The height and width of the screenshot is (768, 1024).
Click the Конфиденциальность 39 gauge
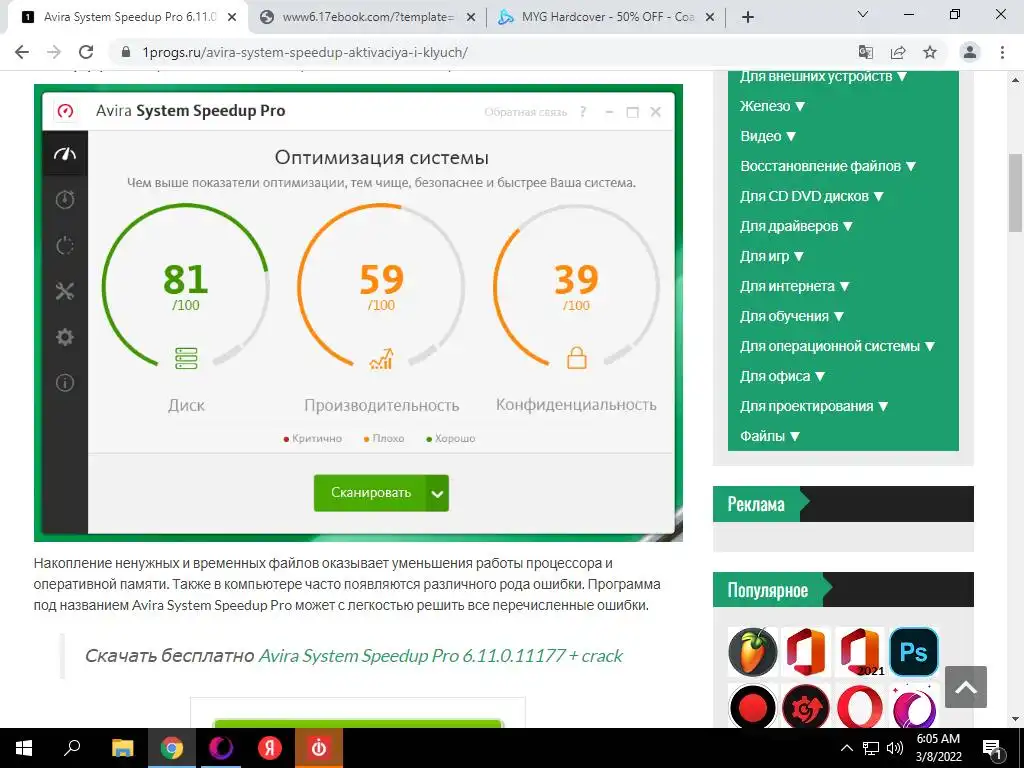click(576, 286)
